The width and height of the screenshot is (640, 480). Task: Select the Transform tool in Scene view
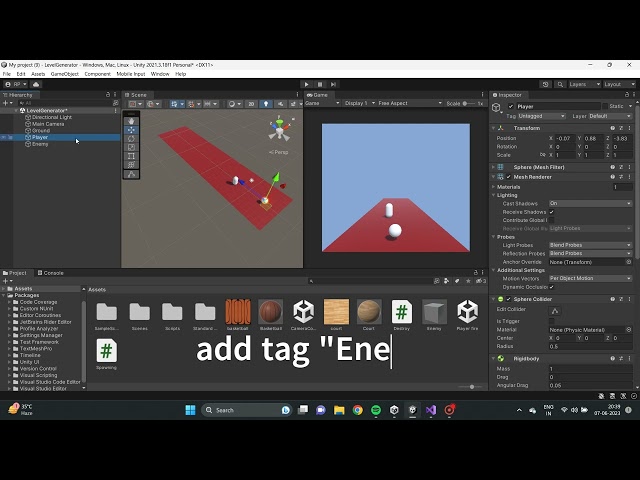[x=131, y=165]
